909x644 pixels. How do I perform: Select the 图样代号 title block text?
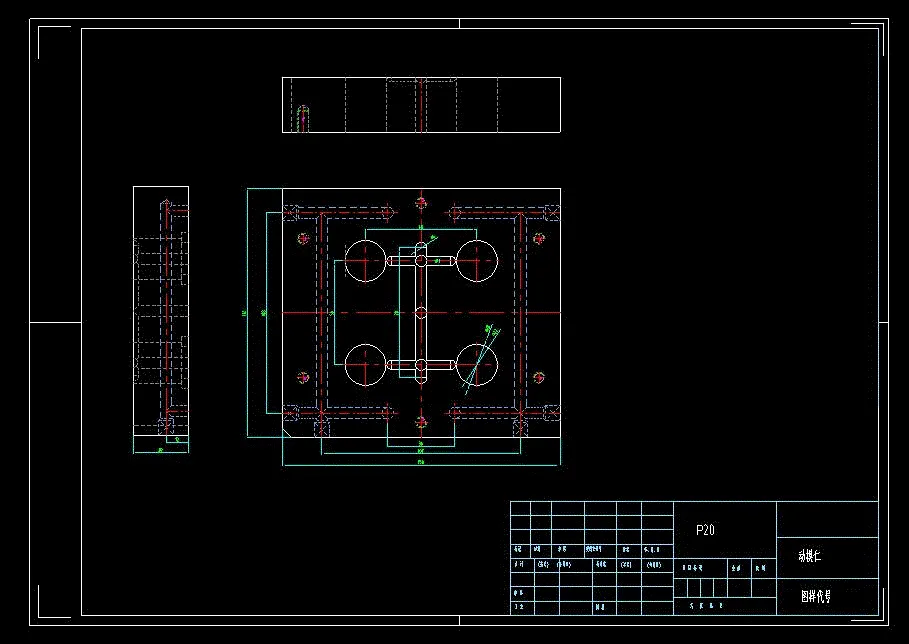click(816, 596)
